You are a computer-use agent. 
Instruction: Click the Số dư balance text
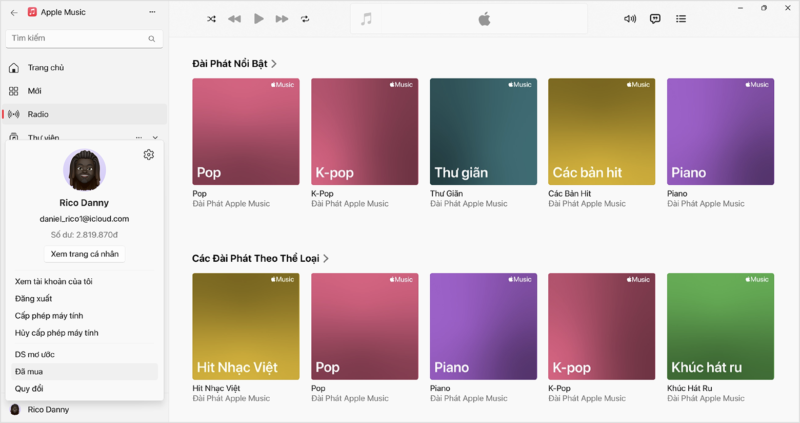tap(84, 235)
